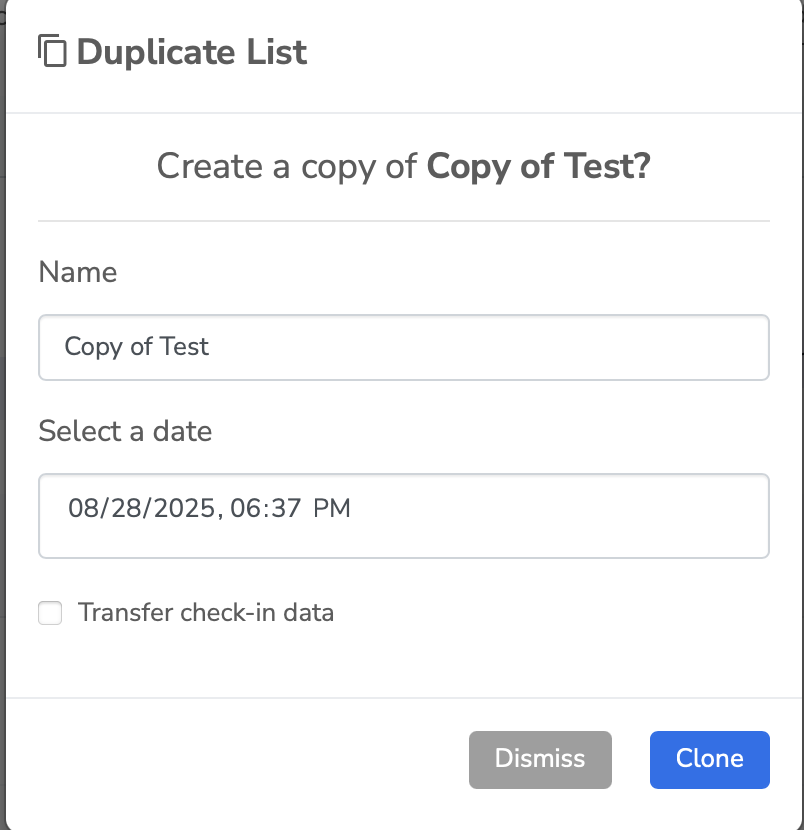Viewport: 804px width, 830px height.
Task: Click the Copy of Test text in Name box
Action: click(x=137, y=347)
